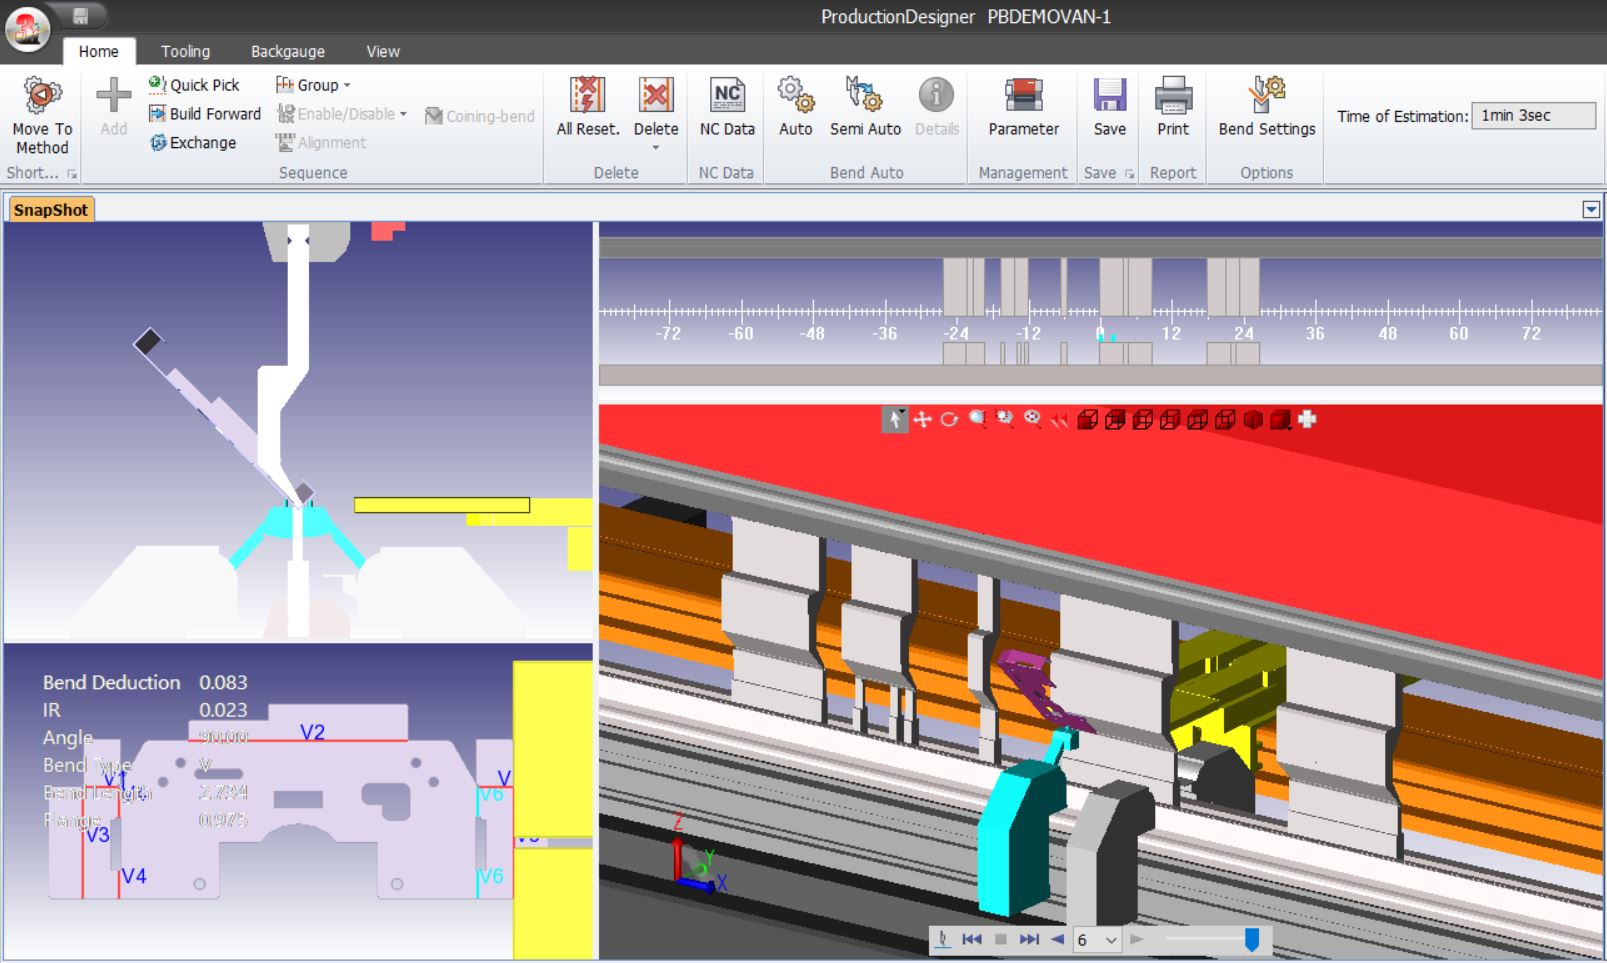Collapse the SnapShot panel via corner arrow
This screenshot has height=963, width=1607.
tap(1590, 210)
